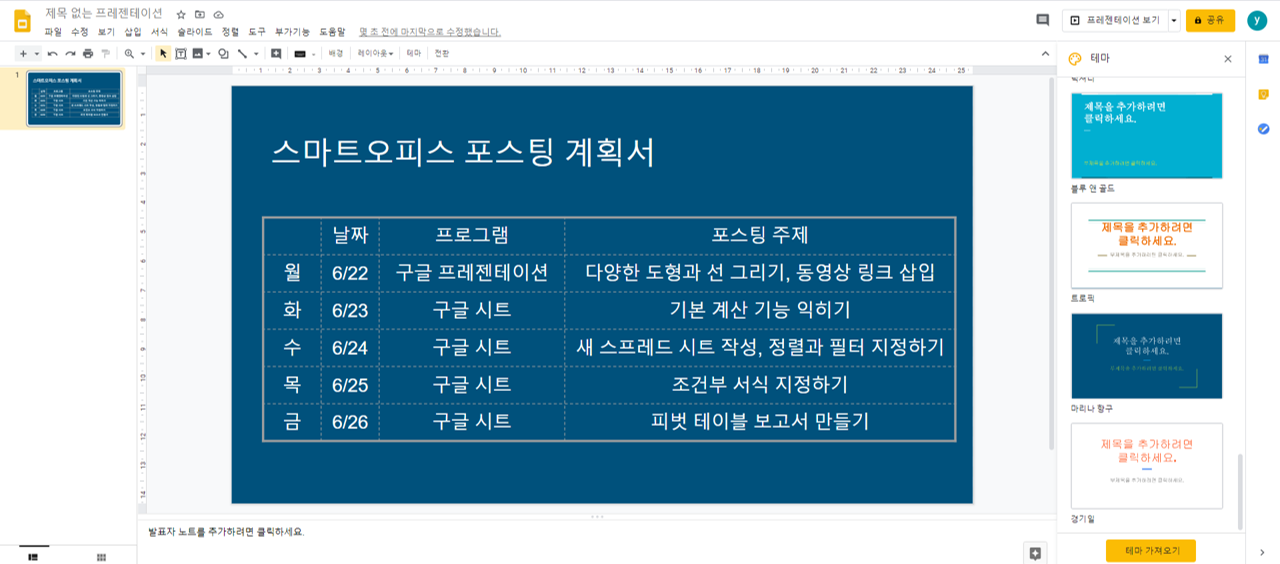The image size is (1280, 564).
Task: Open last edit history link
Action: point(429,32)
